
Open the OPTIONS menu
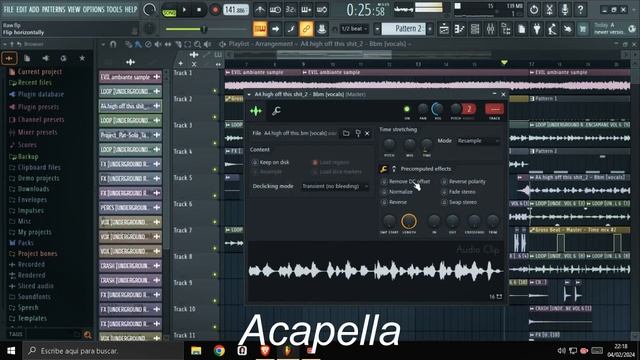coord(93,9)
